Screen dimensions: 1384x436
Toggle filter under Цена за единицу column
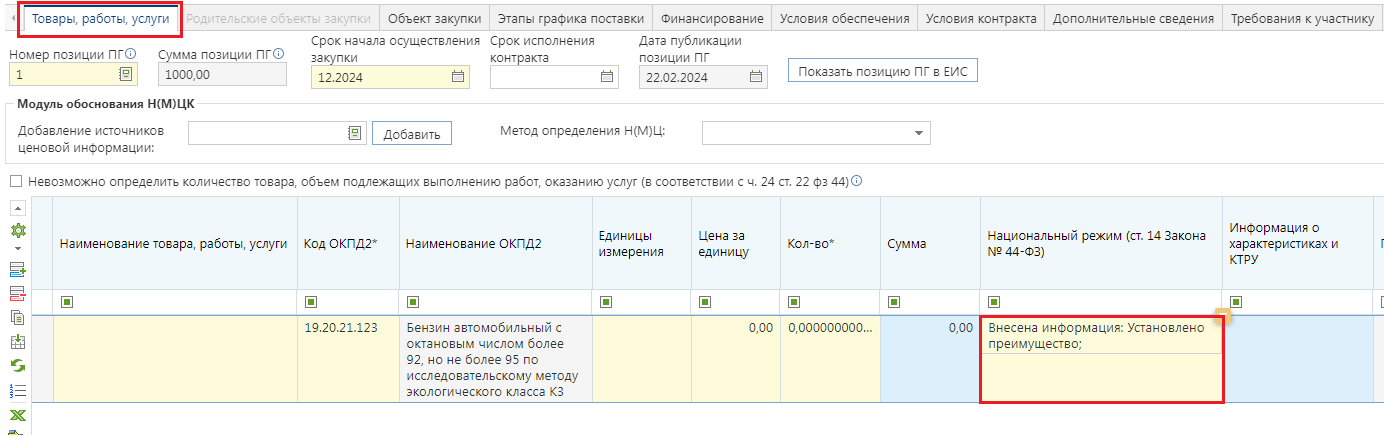pyautogui.click(x=704, y=301)
